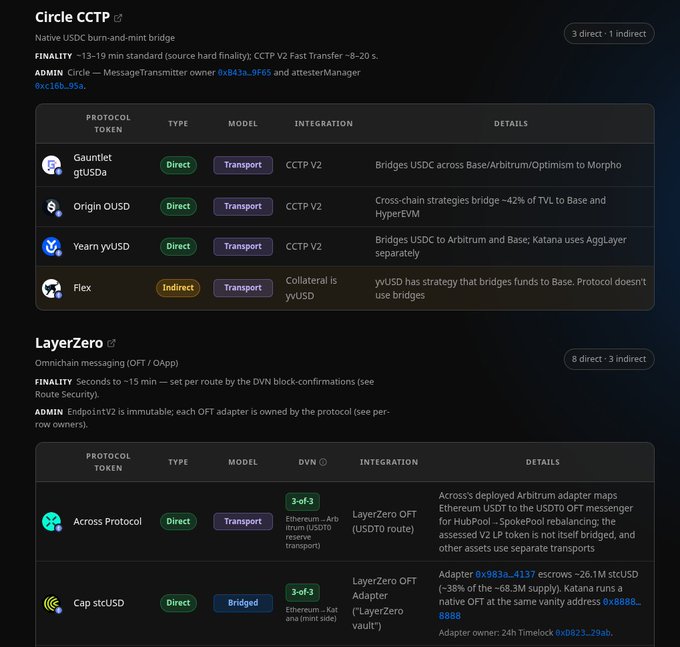This screenshot has height=647, width=680.
Task: Click the 'Gauntlet gtUSDa' token name
Action: [x=92, y=165]
